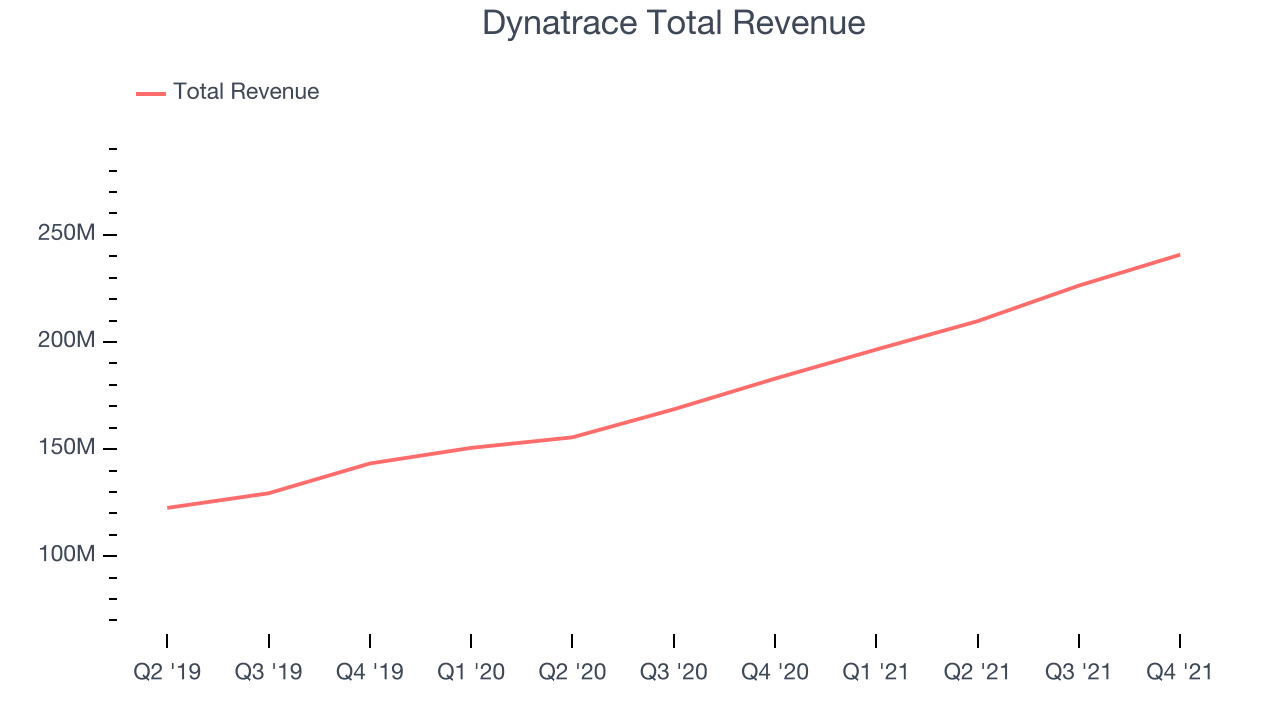Click the Q2 '21 axis label

[x=977, y=672]
